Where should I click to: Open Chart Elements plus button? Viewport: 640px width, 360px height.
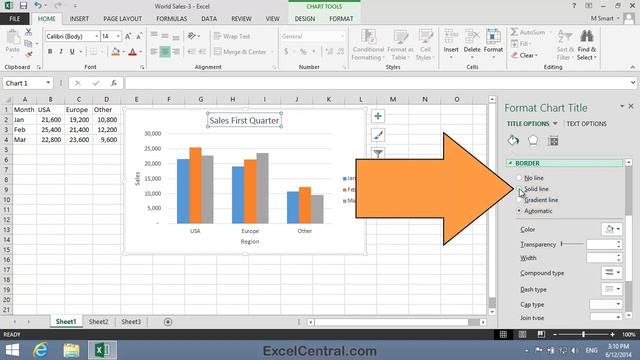pyautogui.click(x=378, y=116)
